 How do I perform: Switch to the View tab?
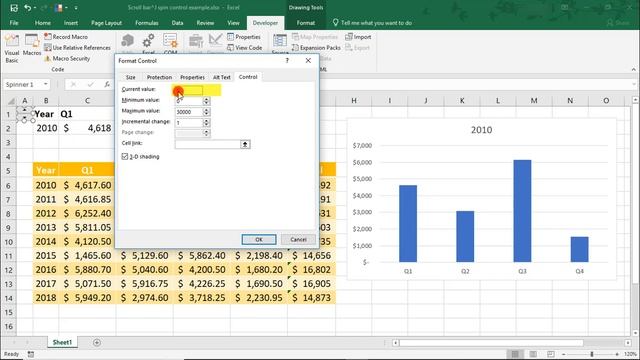pos(233,23)
